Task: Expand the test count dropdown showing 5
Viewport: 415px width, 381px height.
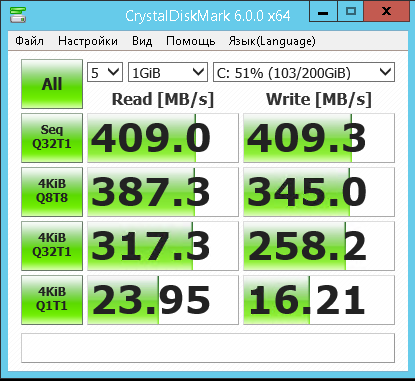Action: (105, 72)
